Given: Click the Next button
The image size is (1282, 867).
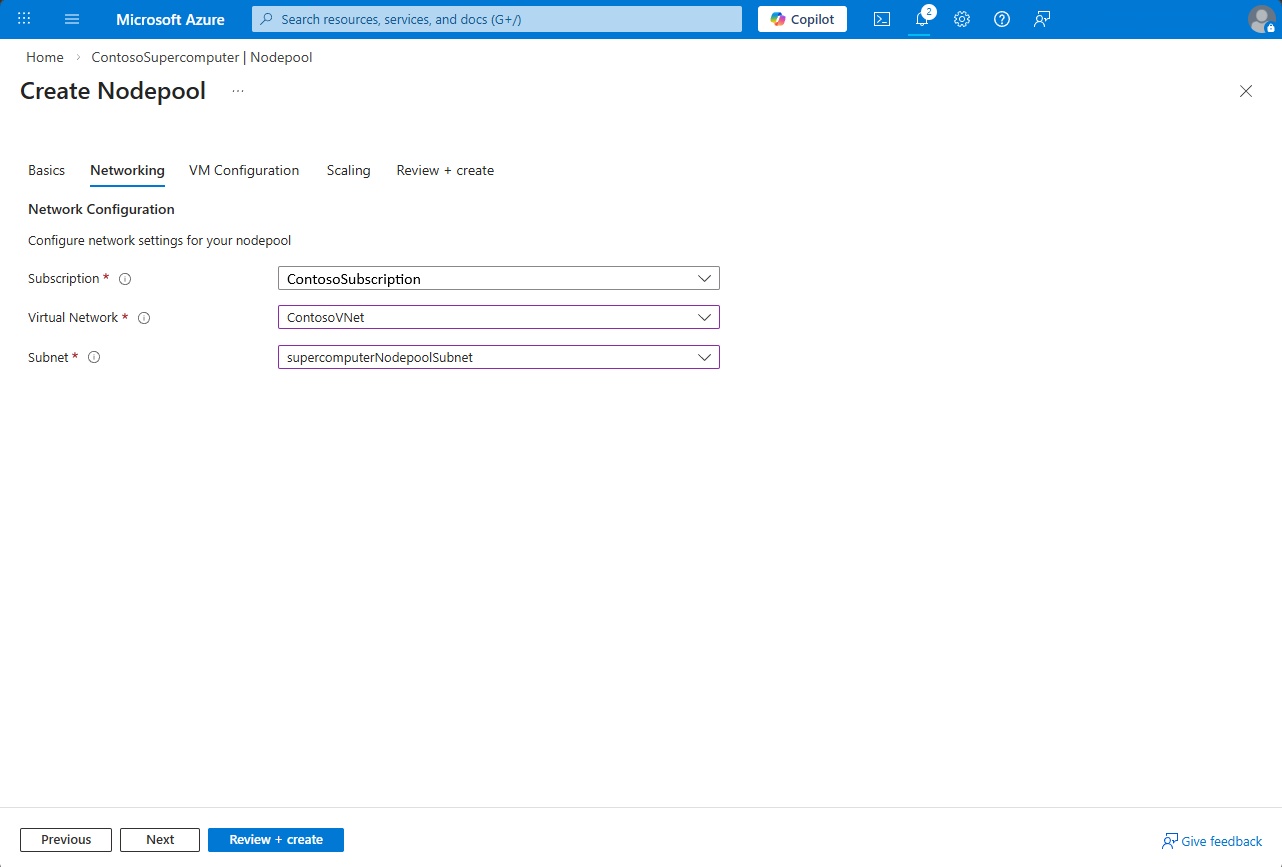Looking at the screenshot, I should (x=160, y=840).
